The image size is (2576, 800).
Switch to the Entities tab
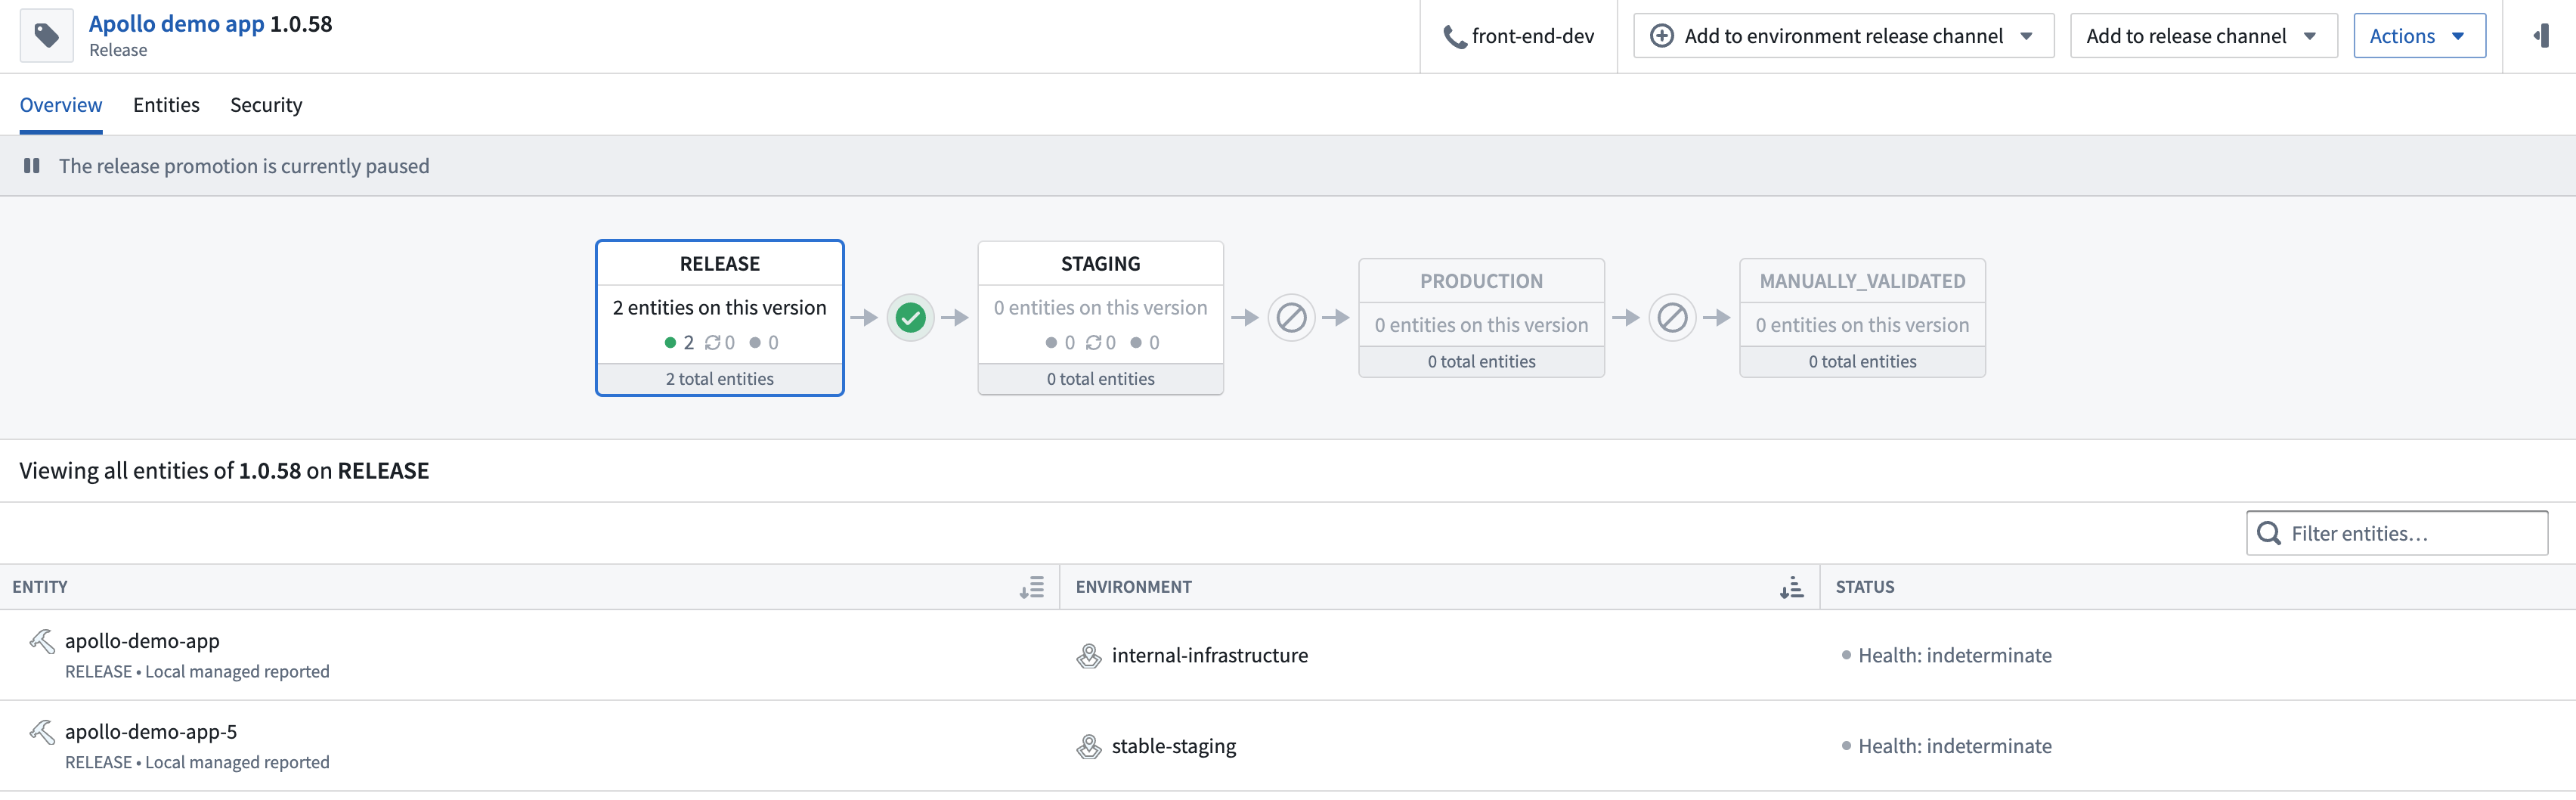tap(166, 105)
